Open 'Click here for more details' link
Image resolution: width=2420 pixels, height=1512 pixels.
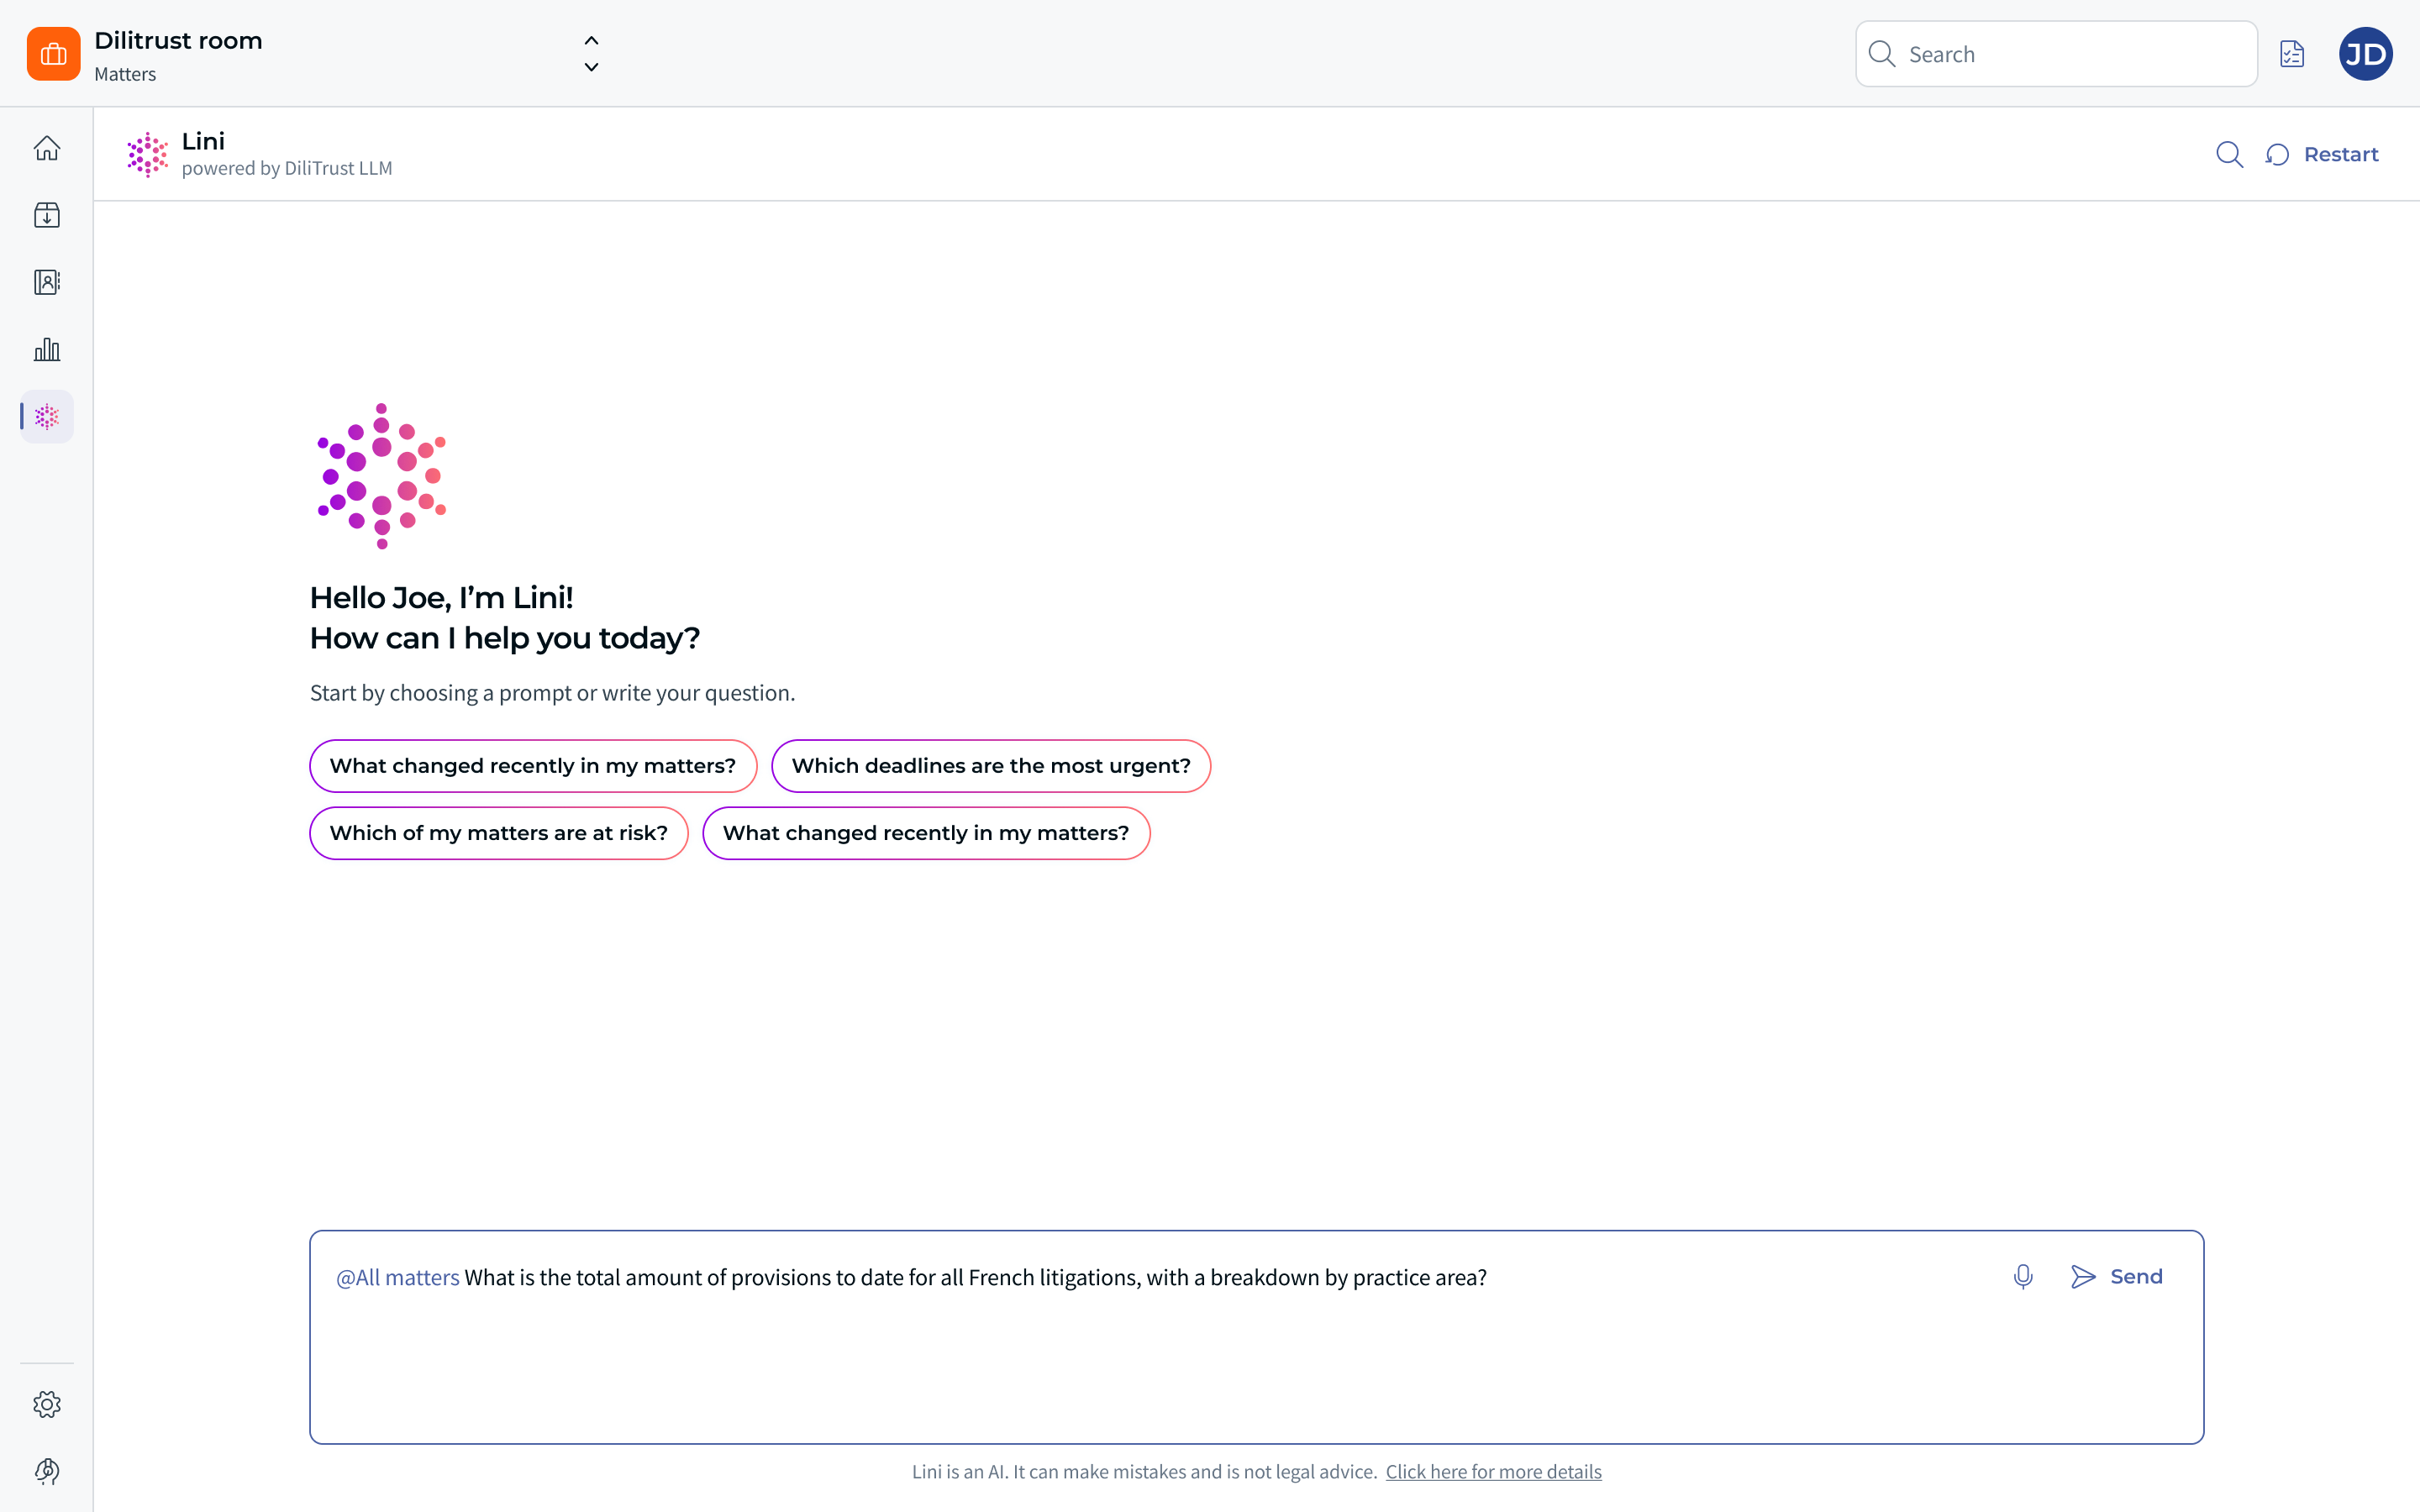point(1493,1471)
